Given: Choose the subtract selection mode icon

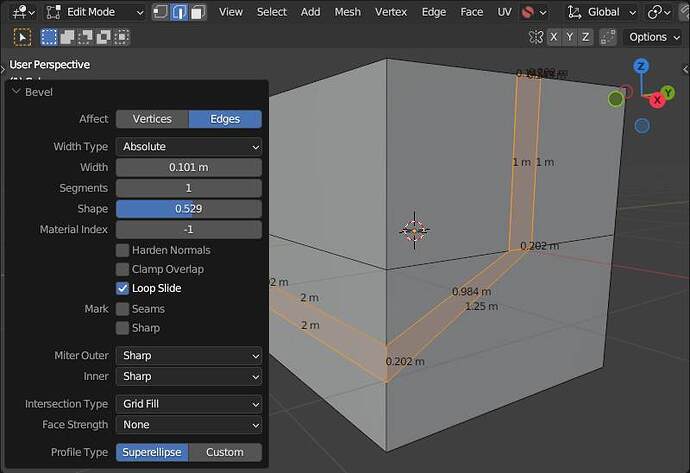Looking at the screenshot, I should pos(85,37).
